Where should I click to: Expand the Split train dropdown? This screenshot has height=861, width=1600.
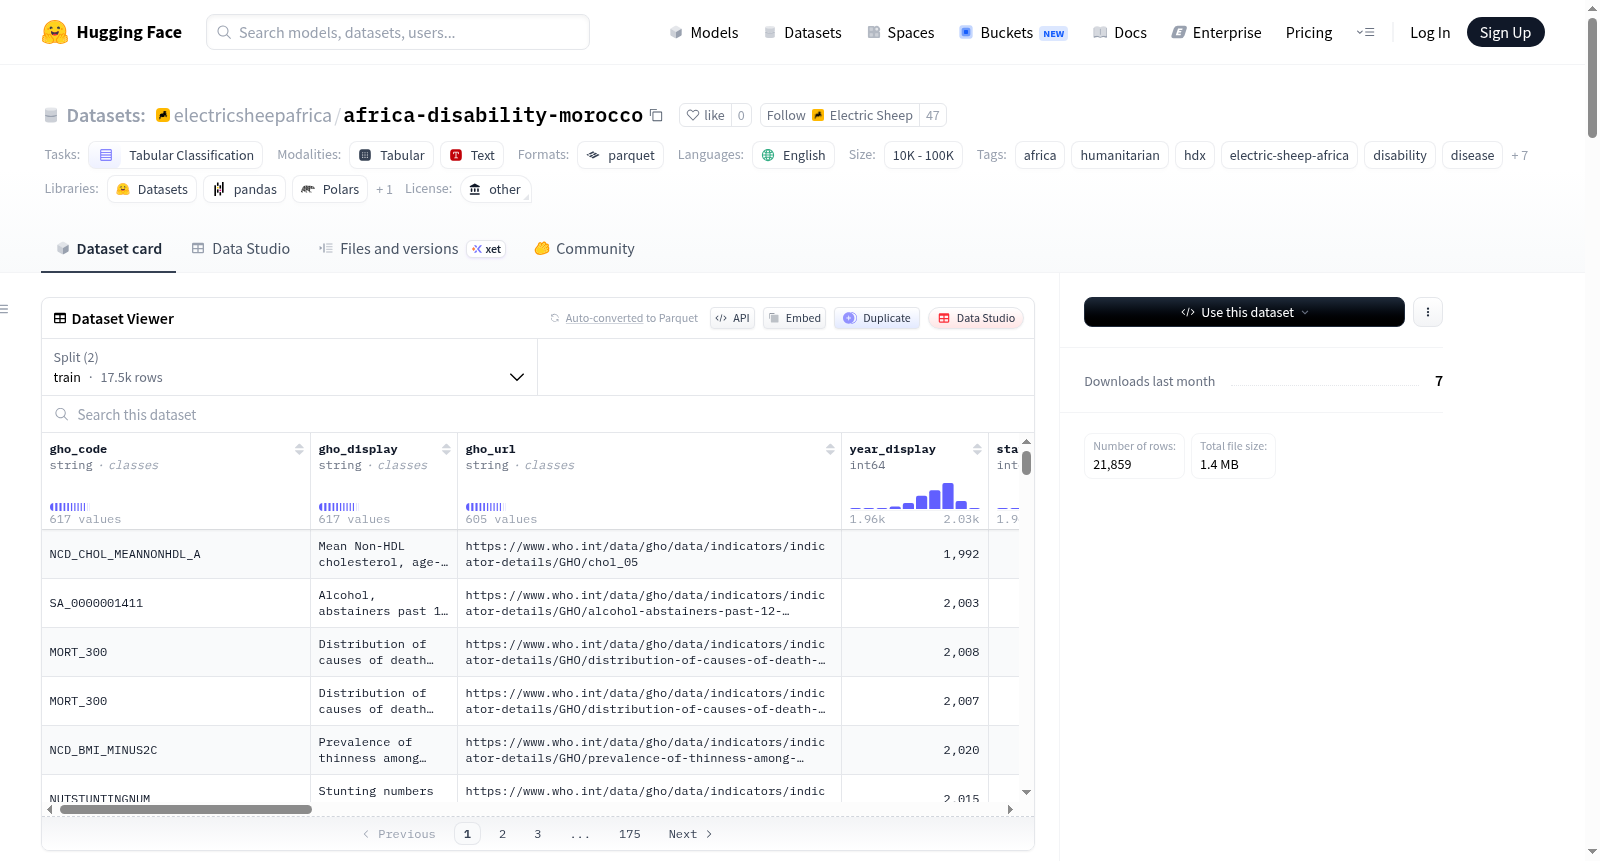coord(289,367)
